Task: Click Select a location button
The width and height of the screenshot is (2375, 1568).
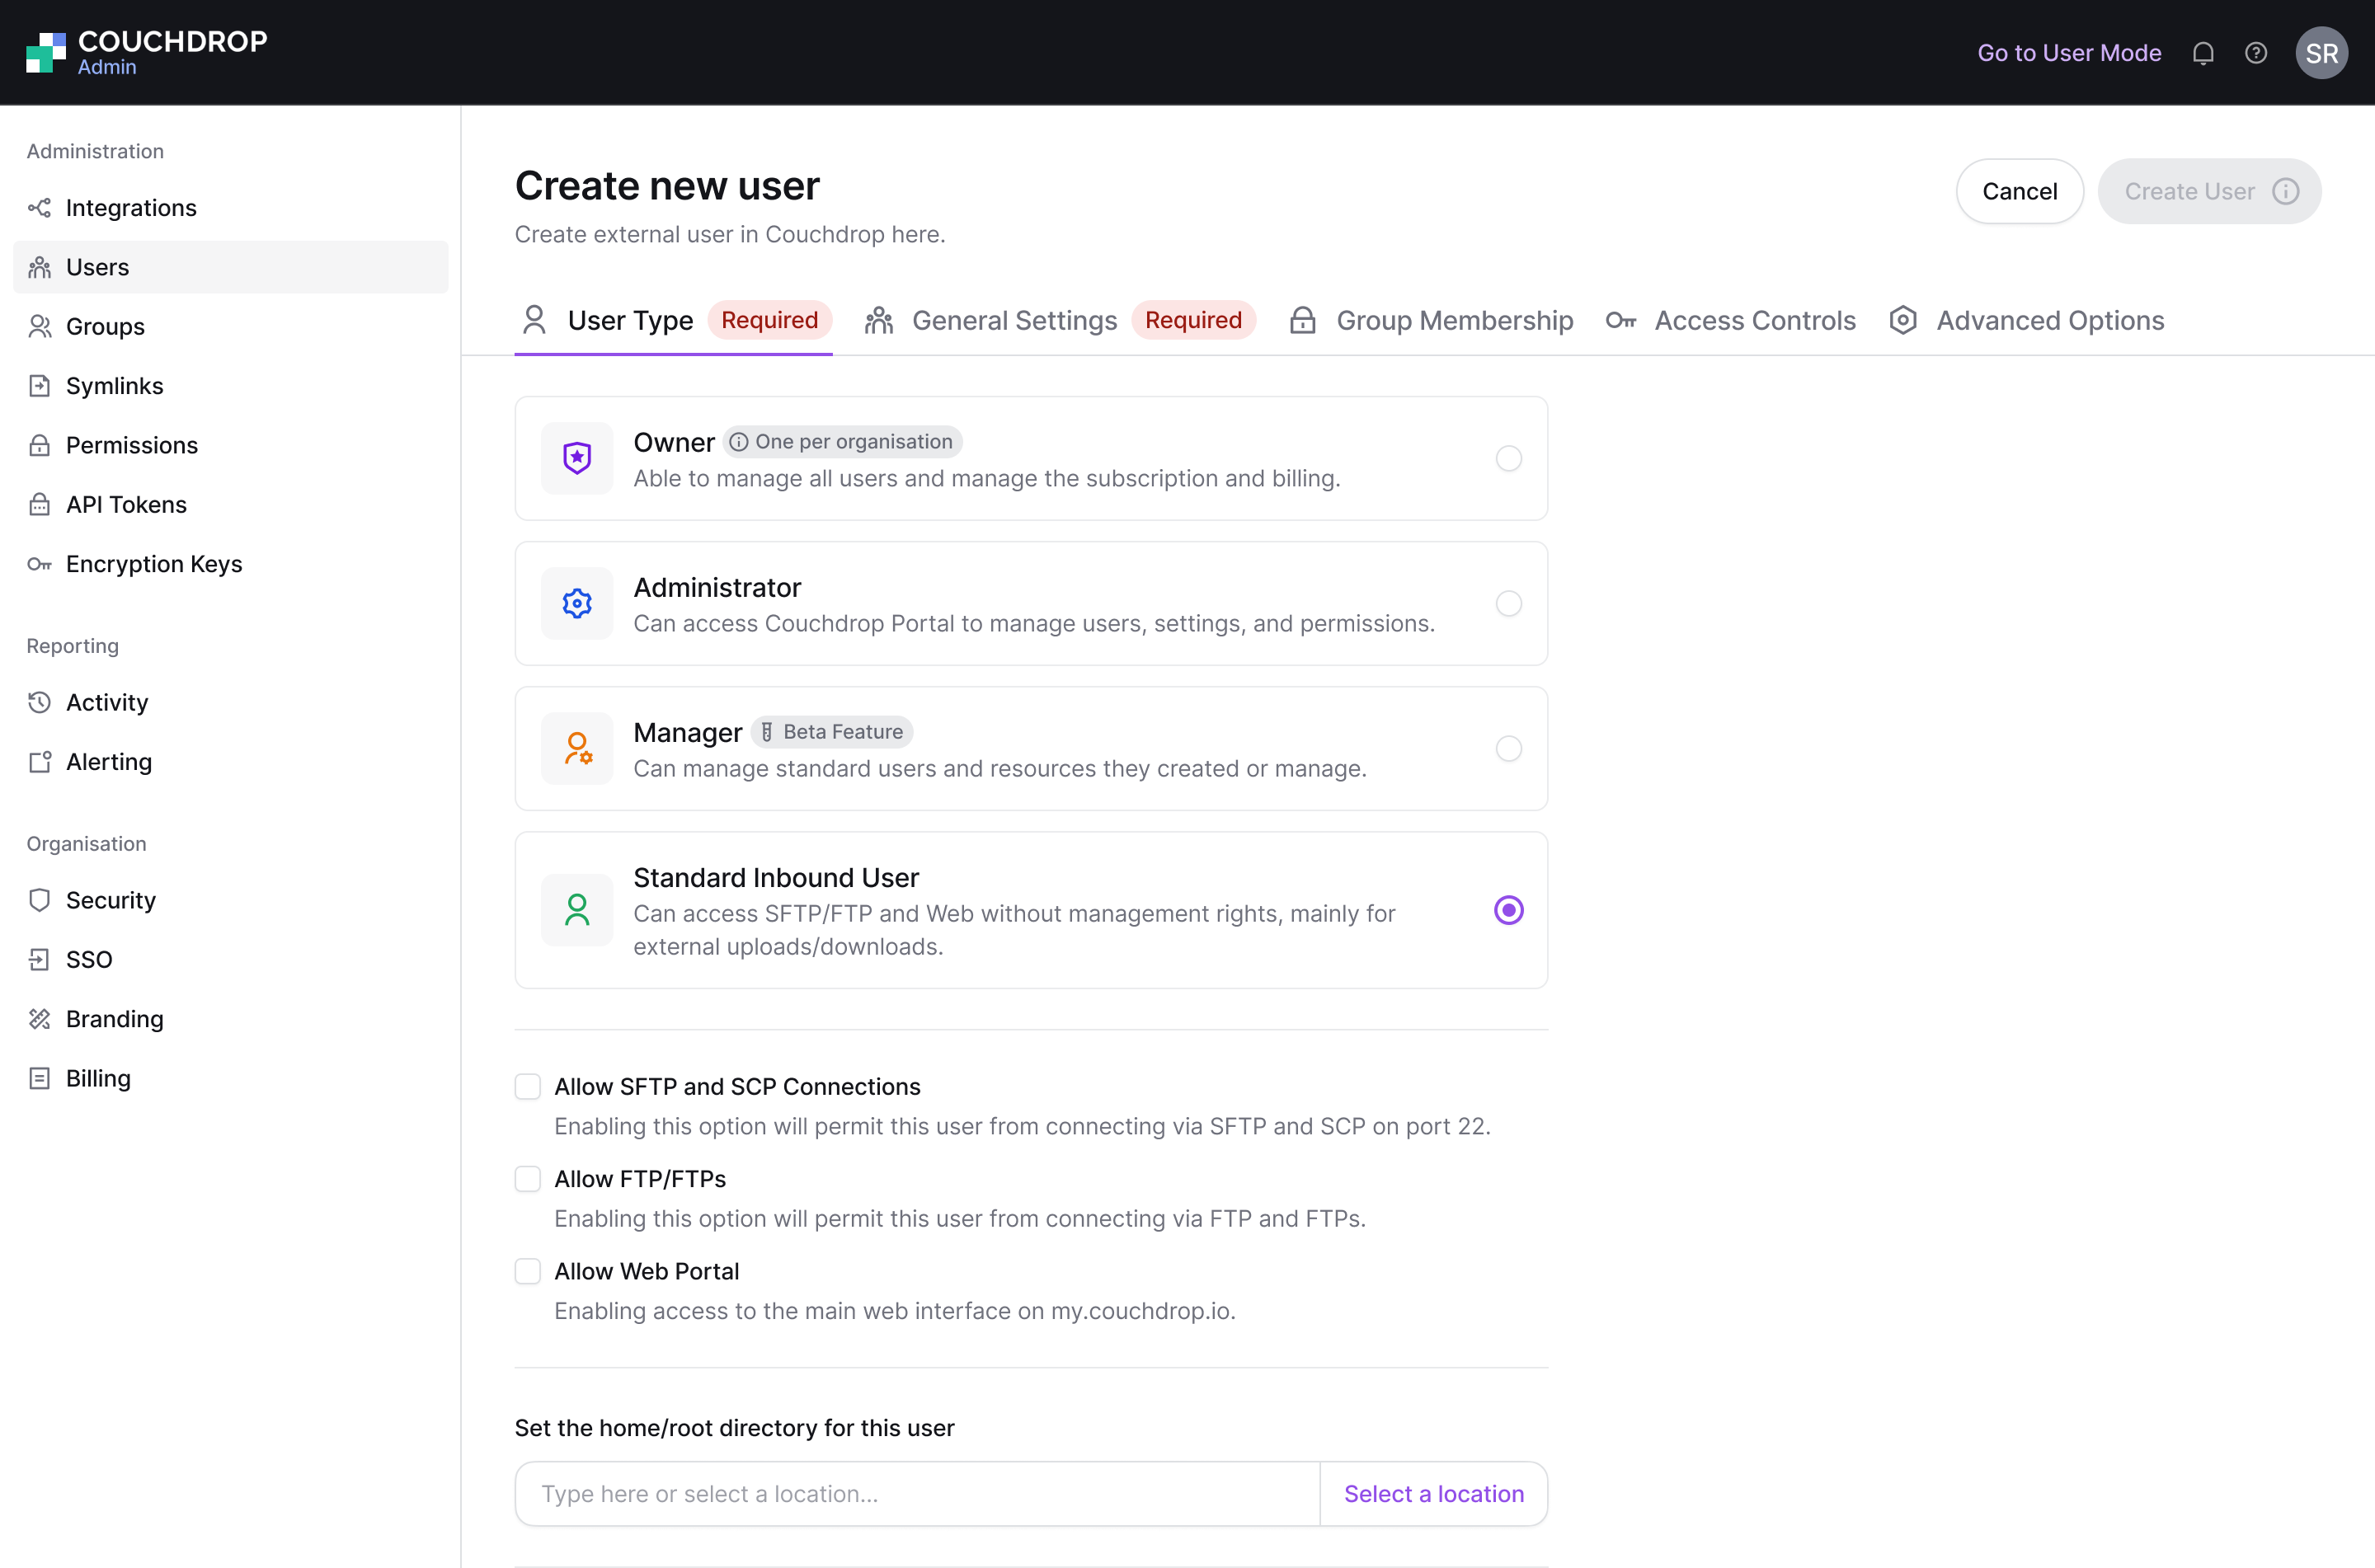Action: [1433, 1494]
